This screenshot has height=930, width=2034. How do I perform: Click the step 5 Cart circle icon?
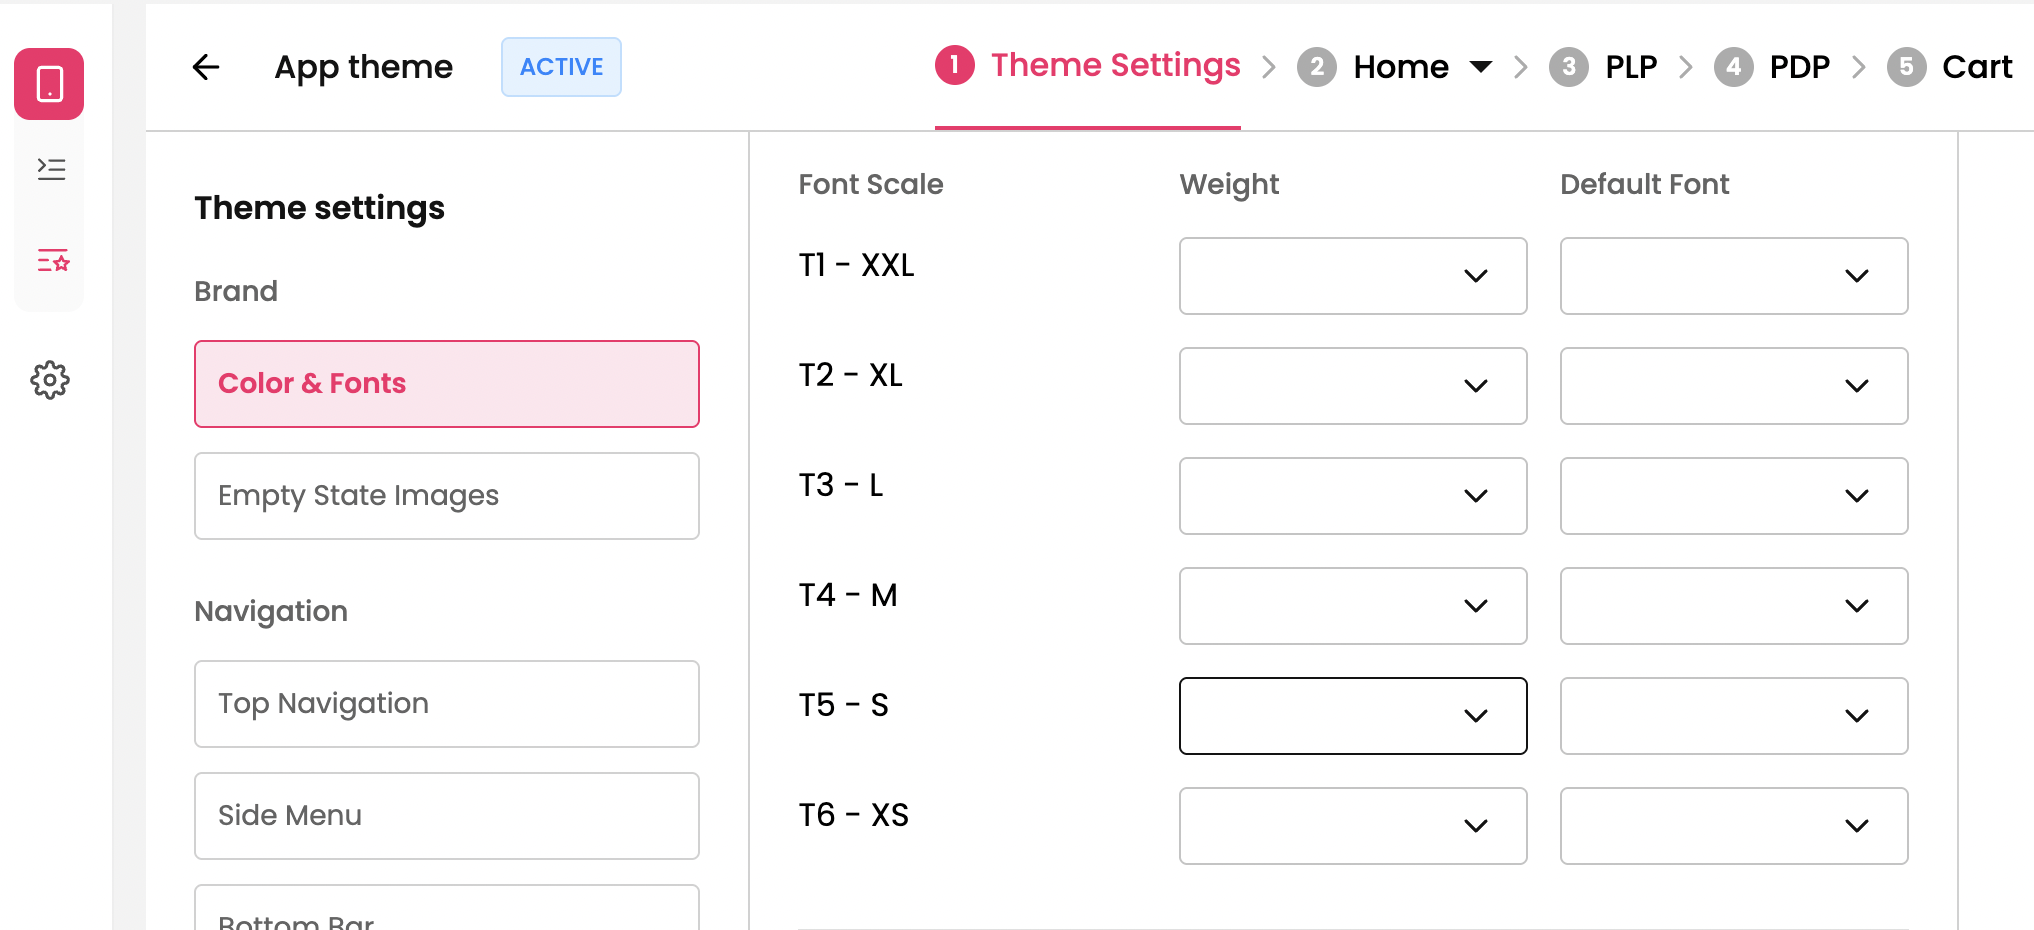coord(1906,67)
